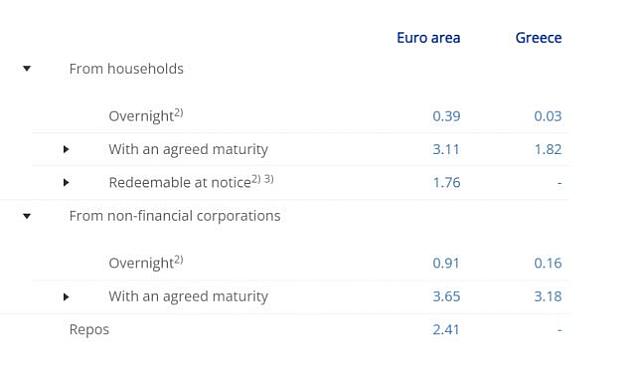The height and width of the screenshot is (374, 640).
Task: Click the Greece column header
Action: [538, 38]
